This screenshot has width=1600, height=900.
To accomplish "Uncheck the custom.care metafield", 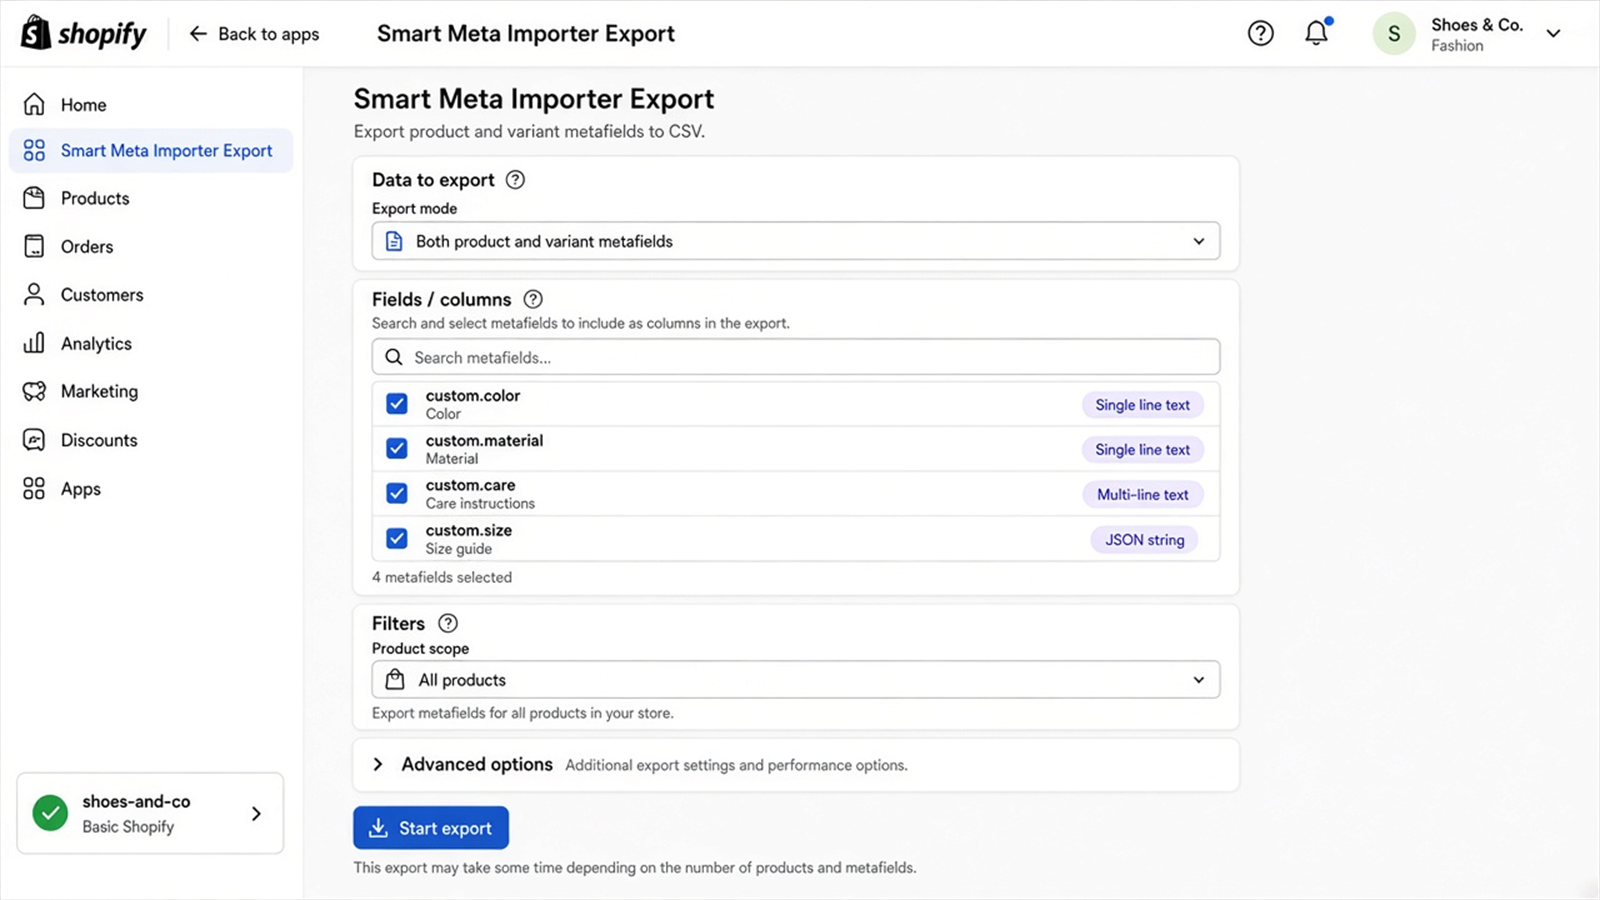I will click(397, 493).
